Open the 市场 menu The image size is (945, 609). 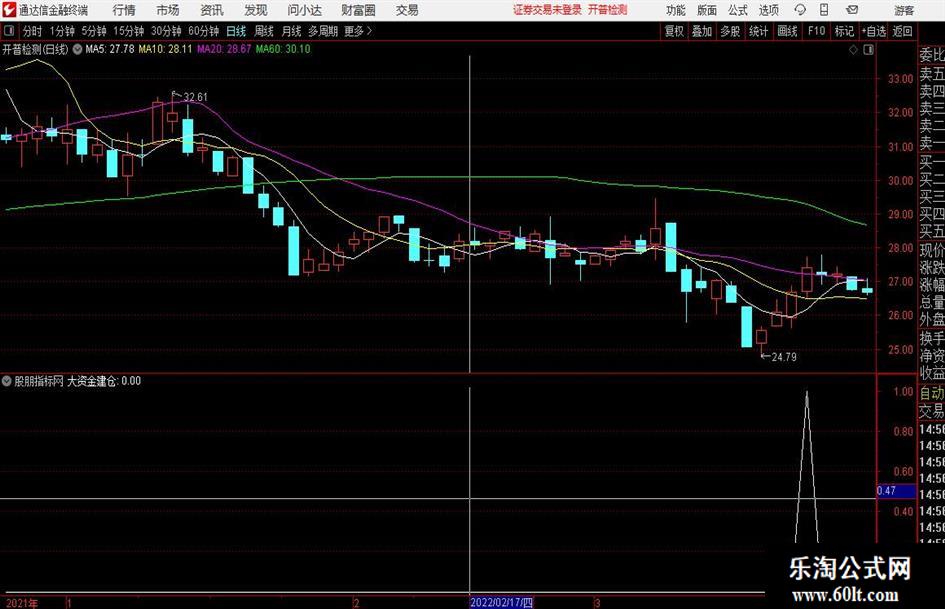(x=168, y=10)
